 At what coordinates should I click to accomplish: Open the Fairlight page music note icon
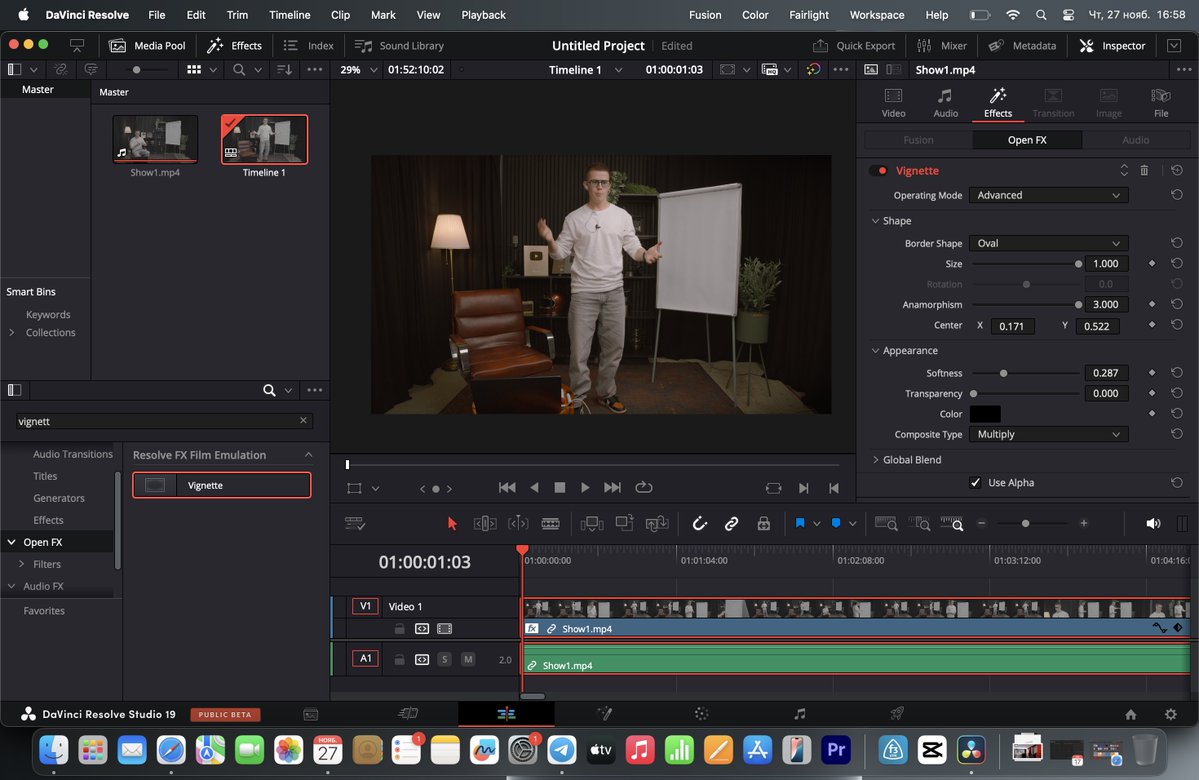799,714
